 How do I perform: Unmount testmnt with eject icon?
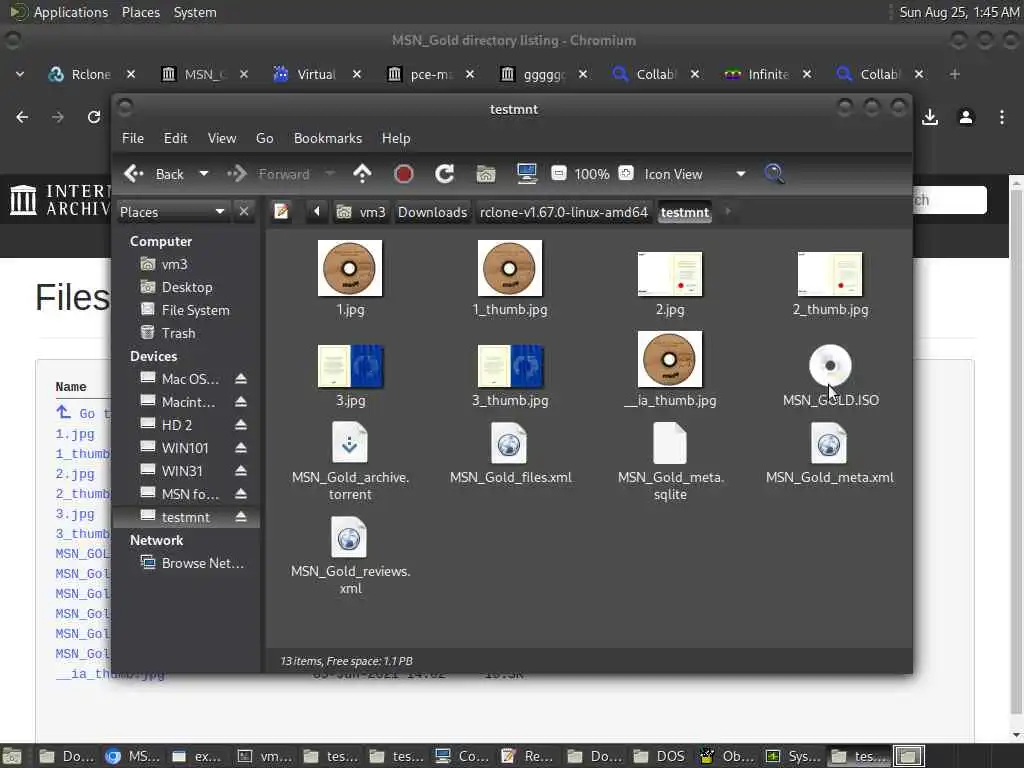click(241, 517)
